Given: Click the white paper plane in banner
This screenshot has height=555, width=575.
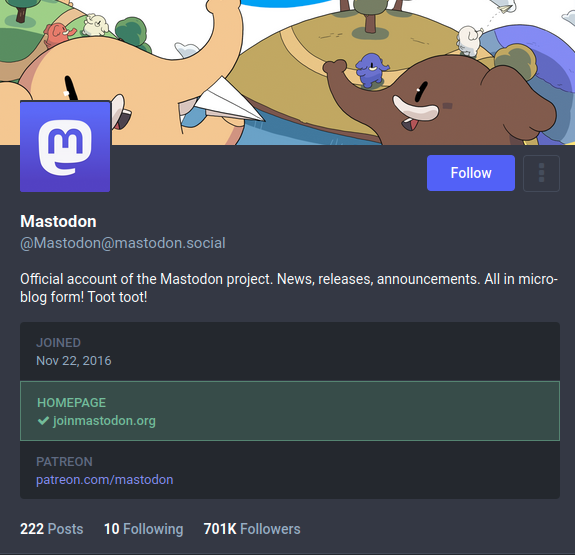Looking at the screenshot, I should tap(227, 100).
